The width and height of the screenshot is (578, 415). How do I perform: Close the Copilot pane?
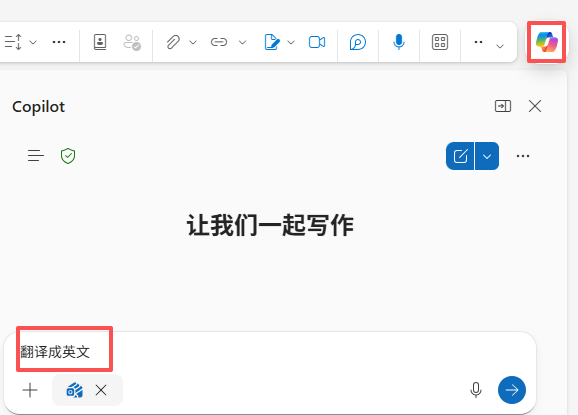point(535,106)
